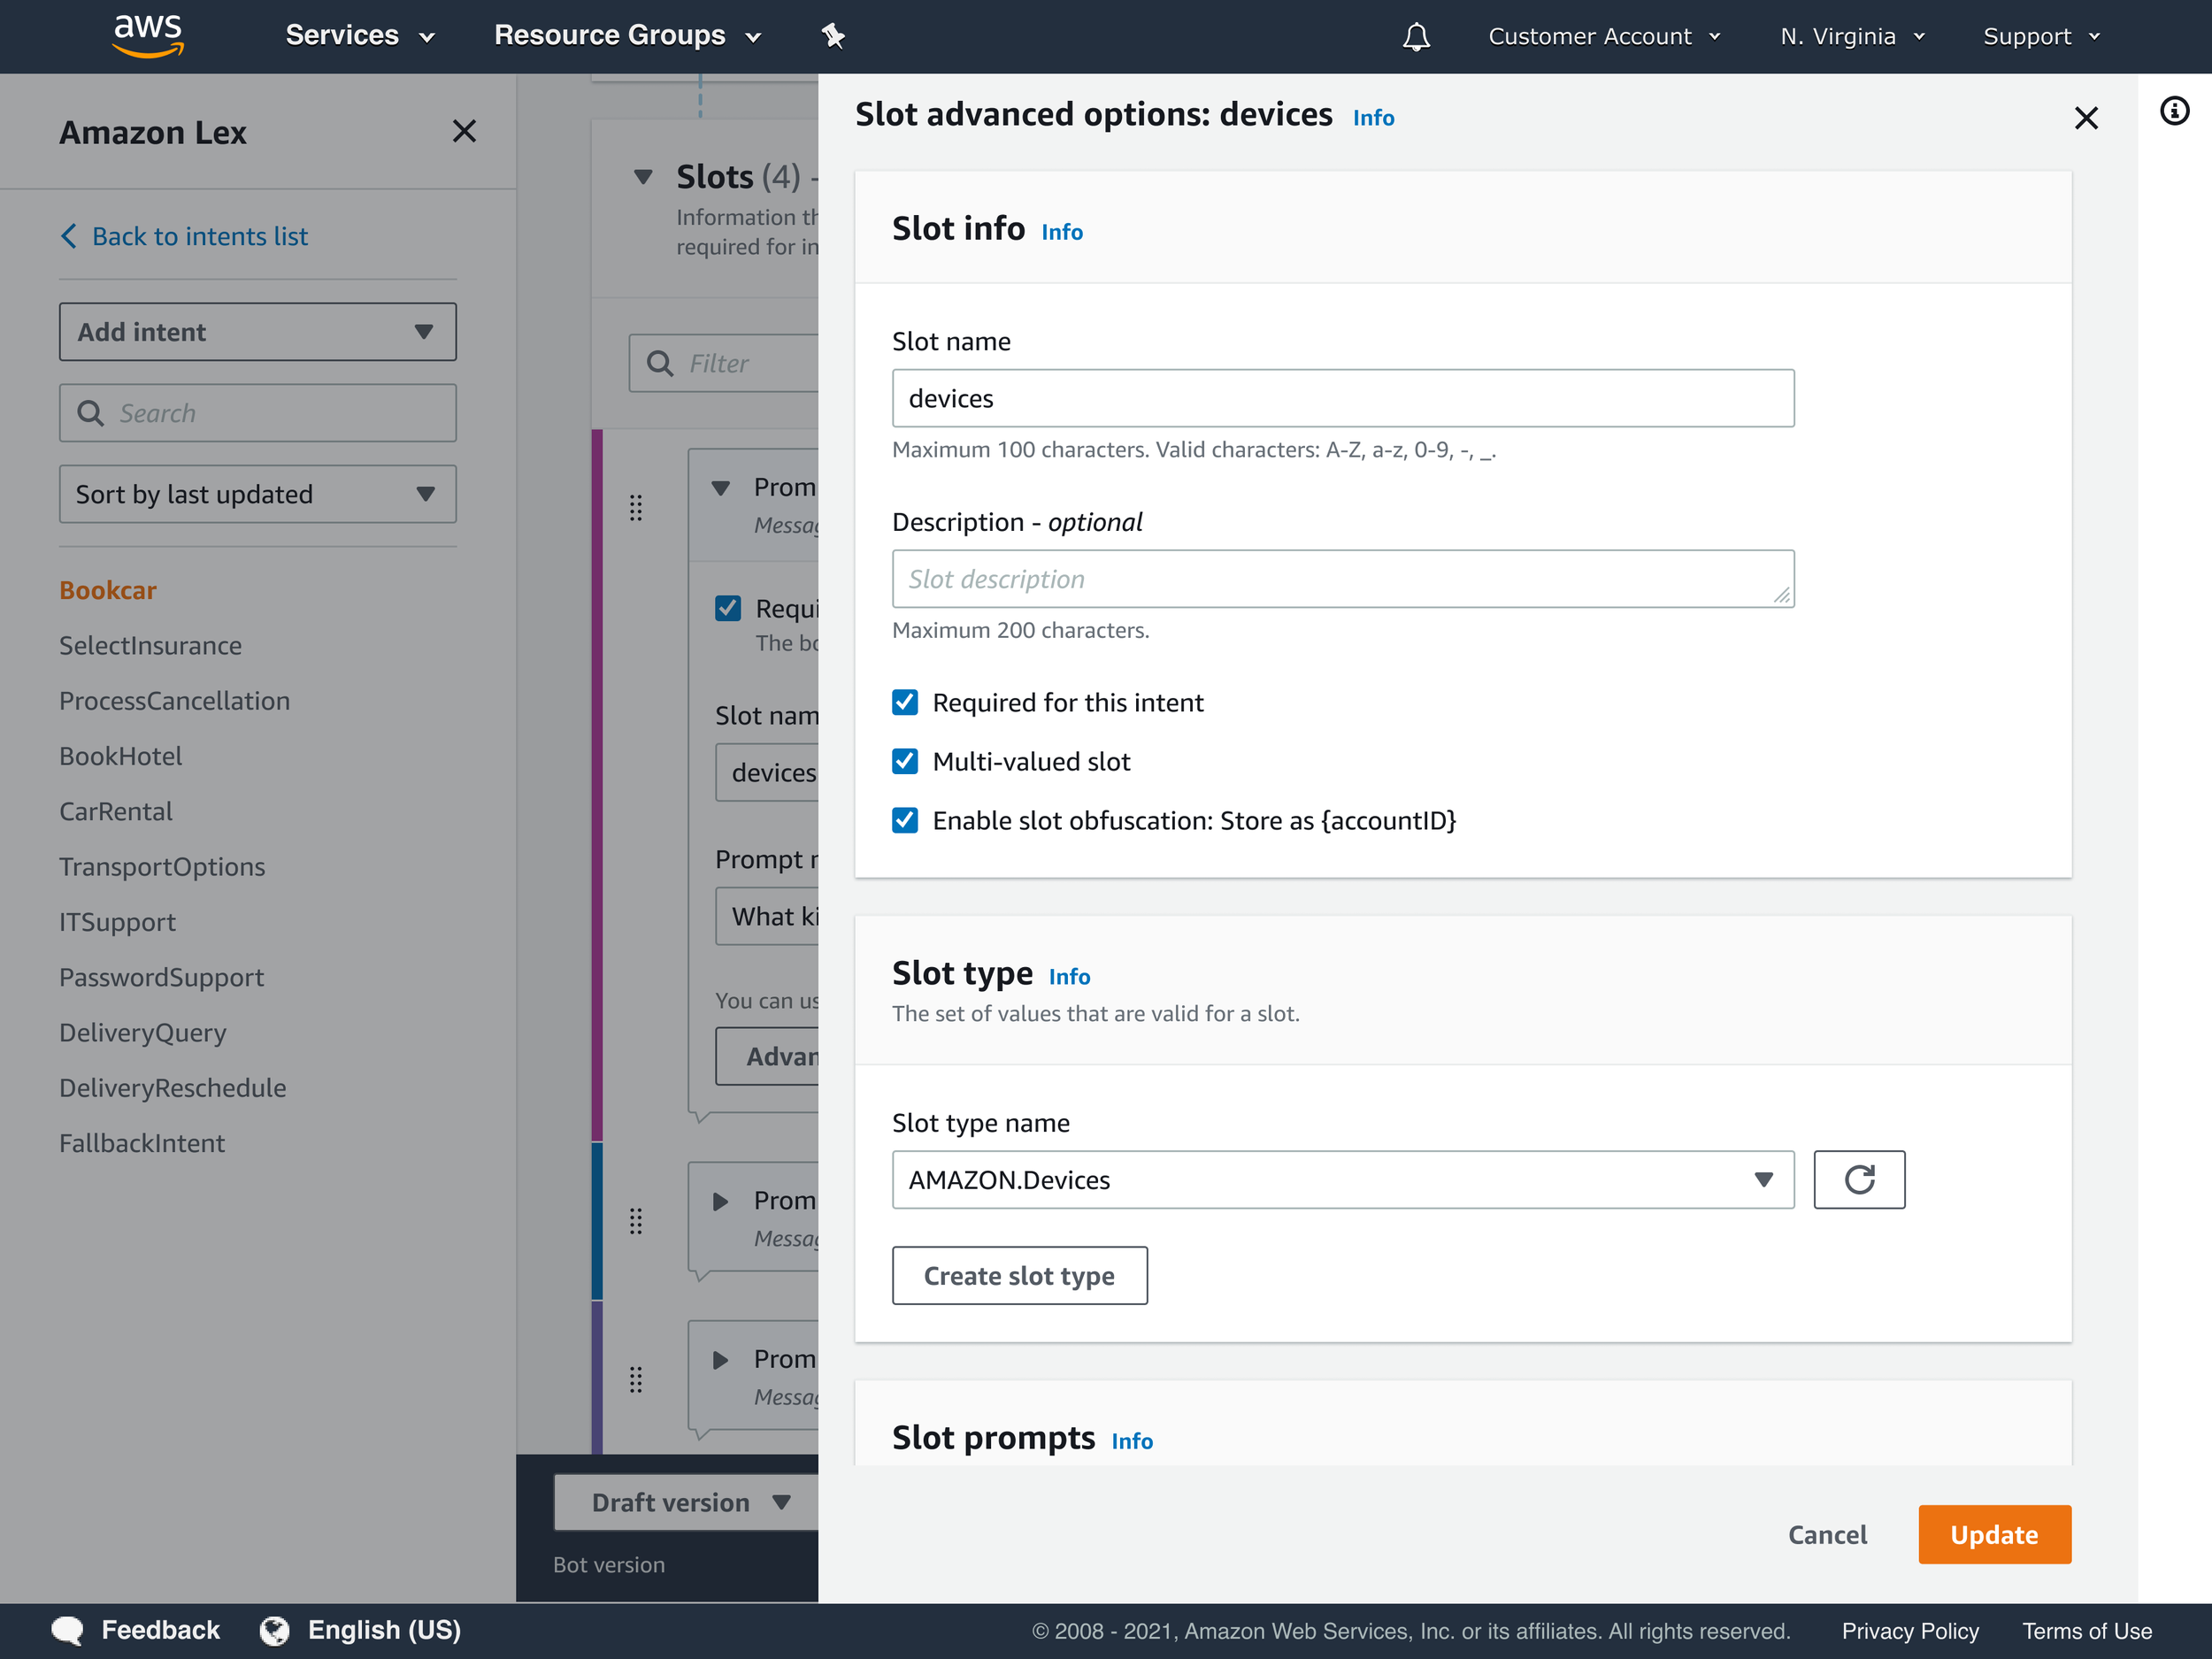Click the orange Update button
This screenshot has height=1659, width=2212.
pyautogui.click(x=1993, y=1534)
